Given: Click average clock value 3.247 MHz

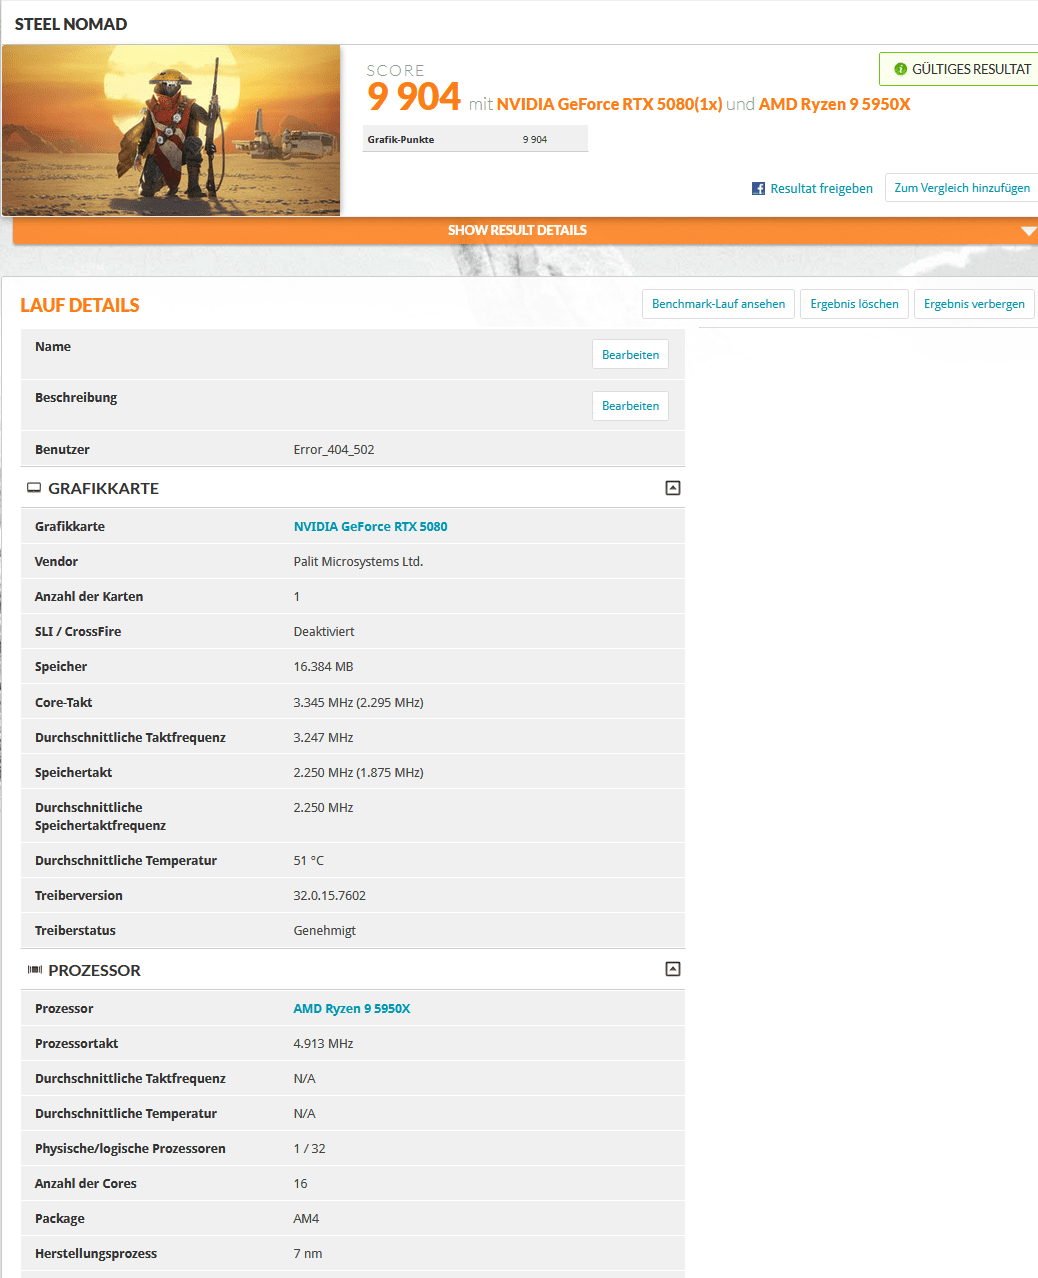Looking at the screenshot, I should click(323, 738).
